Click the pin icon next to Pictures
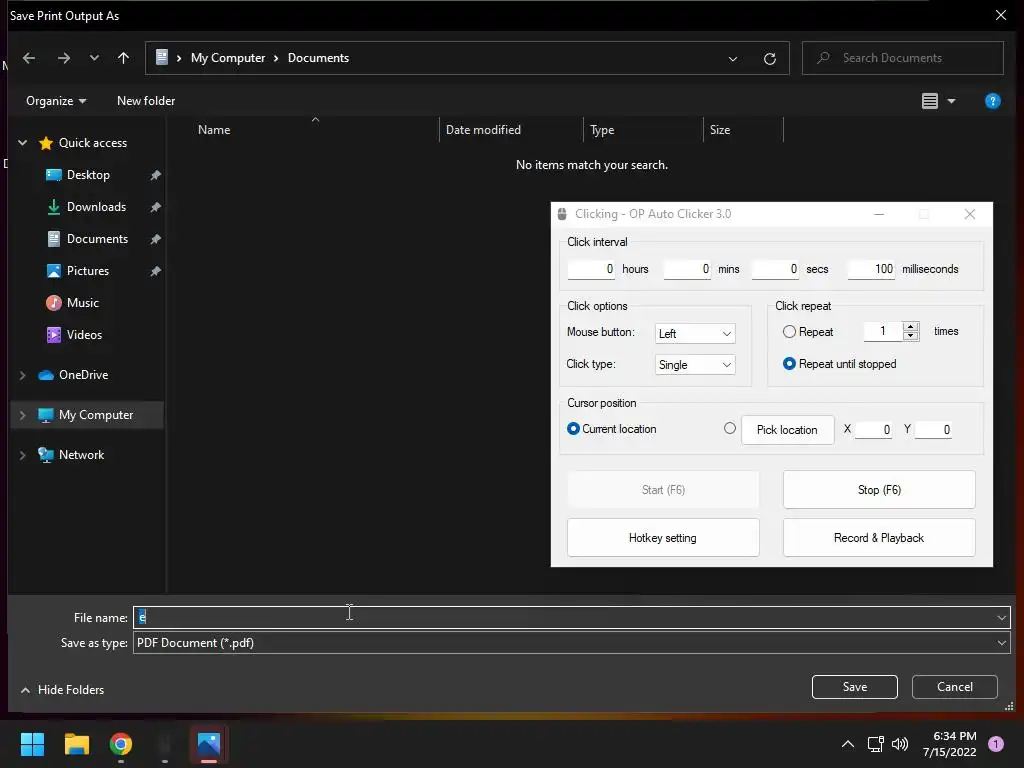The height and width of the screenshot is (768, 1024). pos(155,271)
